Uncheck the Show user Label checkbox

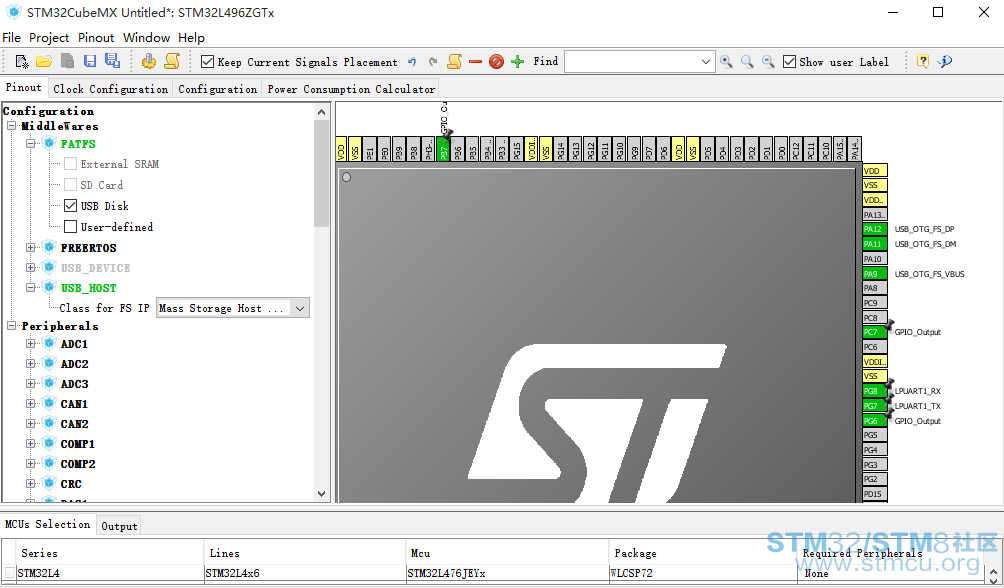(x=789, y=61)
